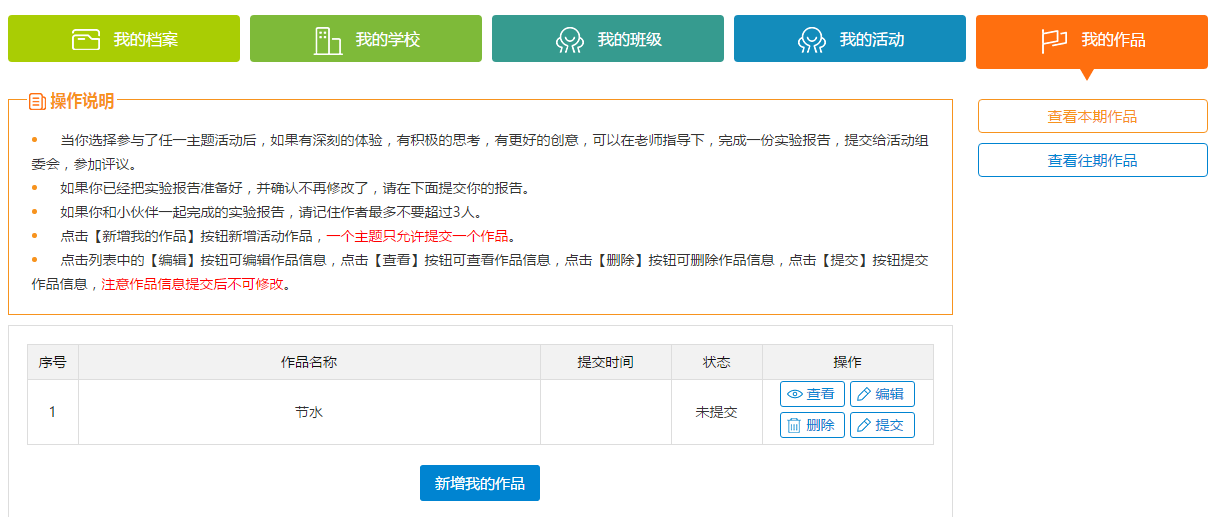Click the document icon beside 操作说明
The height and width of the screenshot is (517, 1219).
pyautogui.click(x=37, y=101)
